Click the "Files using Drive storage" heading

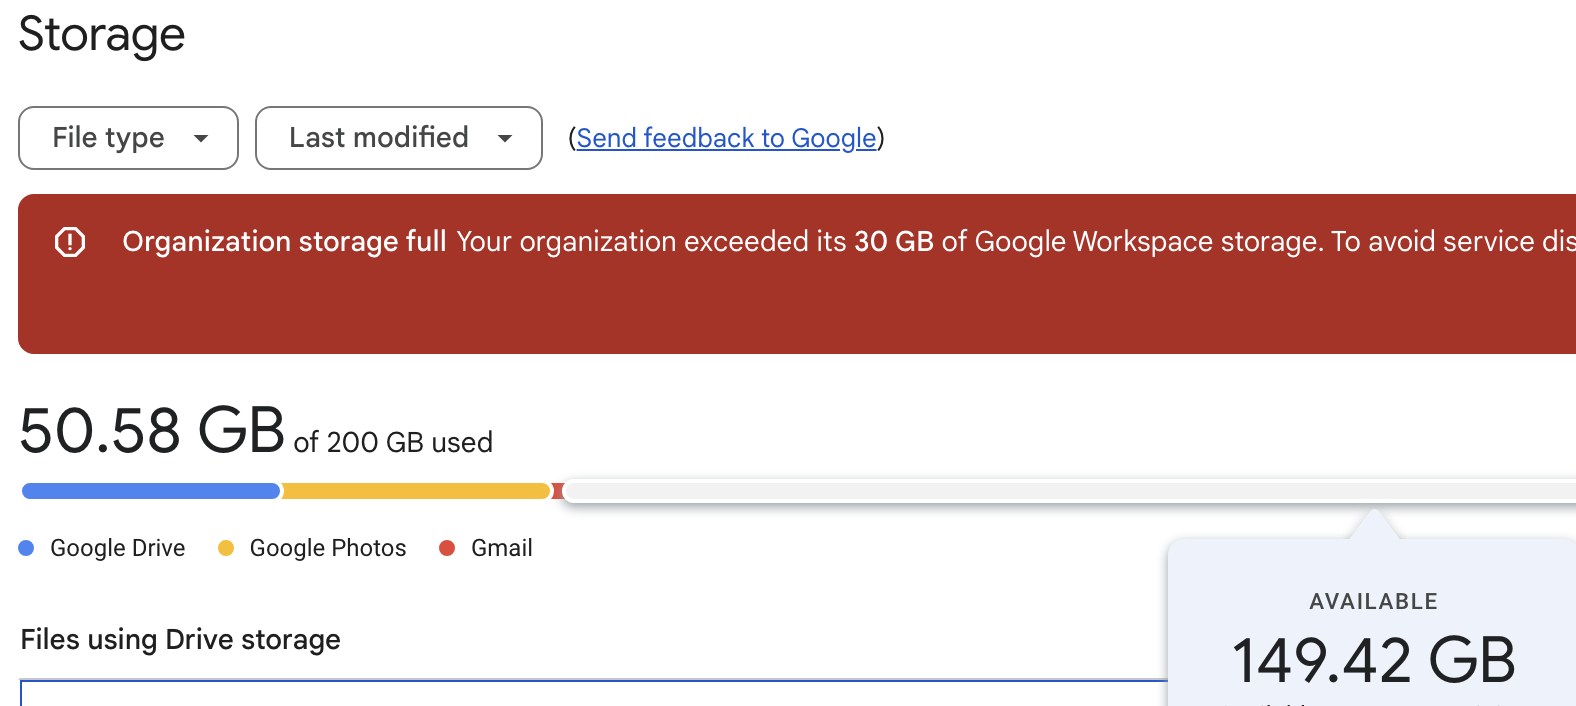click(x=180, y=640)
